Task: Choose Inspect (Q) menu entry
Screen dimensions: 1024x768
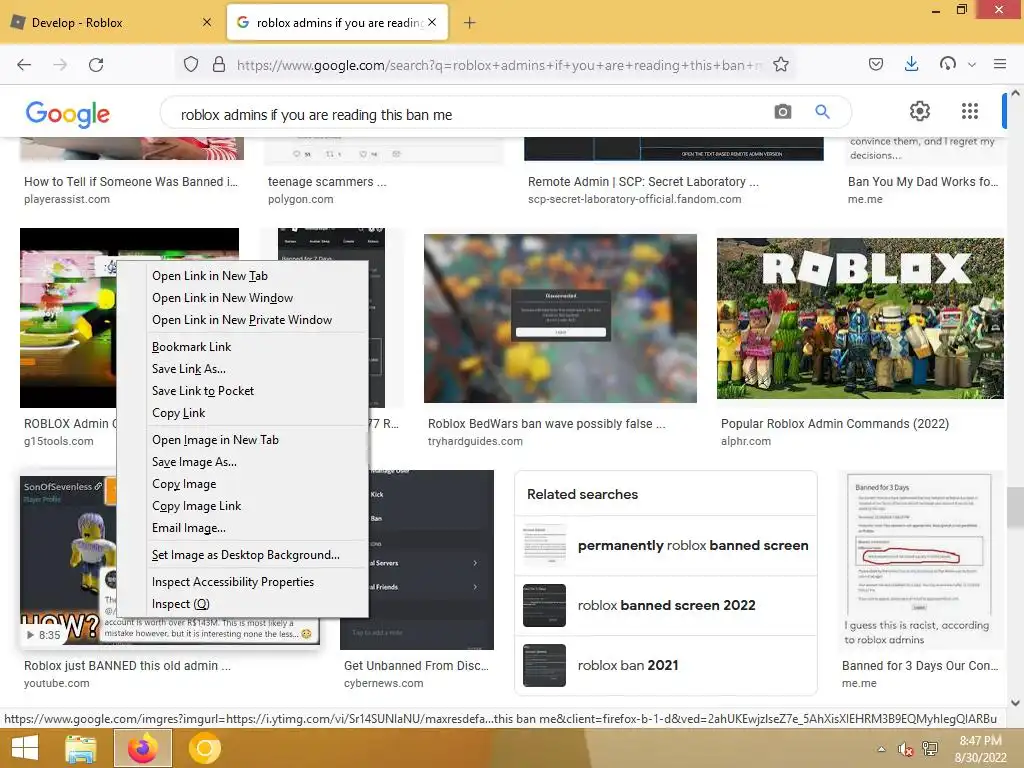Action: click(x=243, y=604)
